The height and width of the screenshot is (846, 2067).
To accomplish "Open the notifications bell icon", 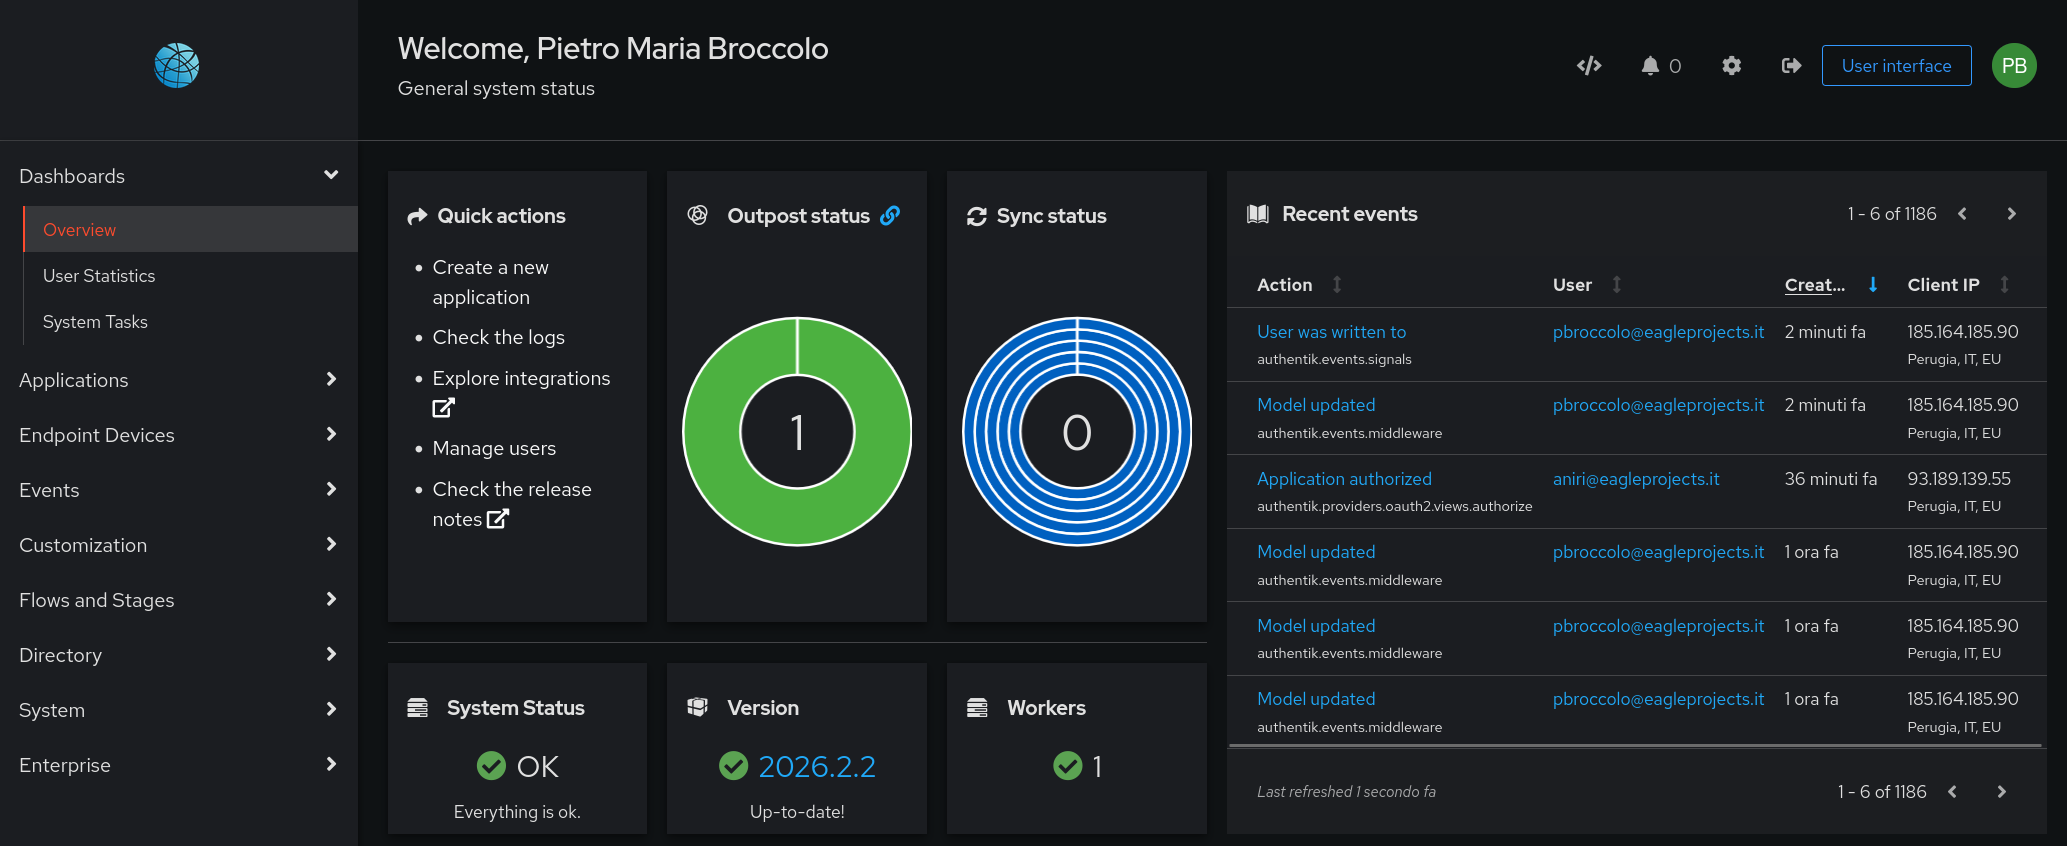I will pyautogui.click(x=1650, y=66).
